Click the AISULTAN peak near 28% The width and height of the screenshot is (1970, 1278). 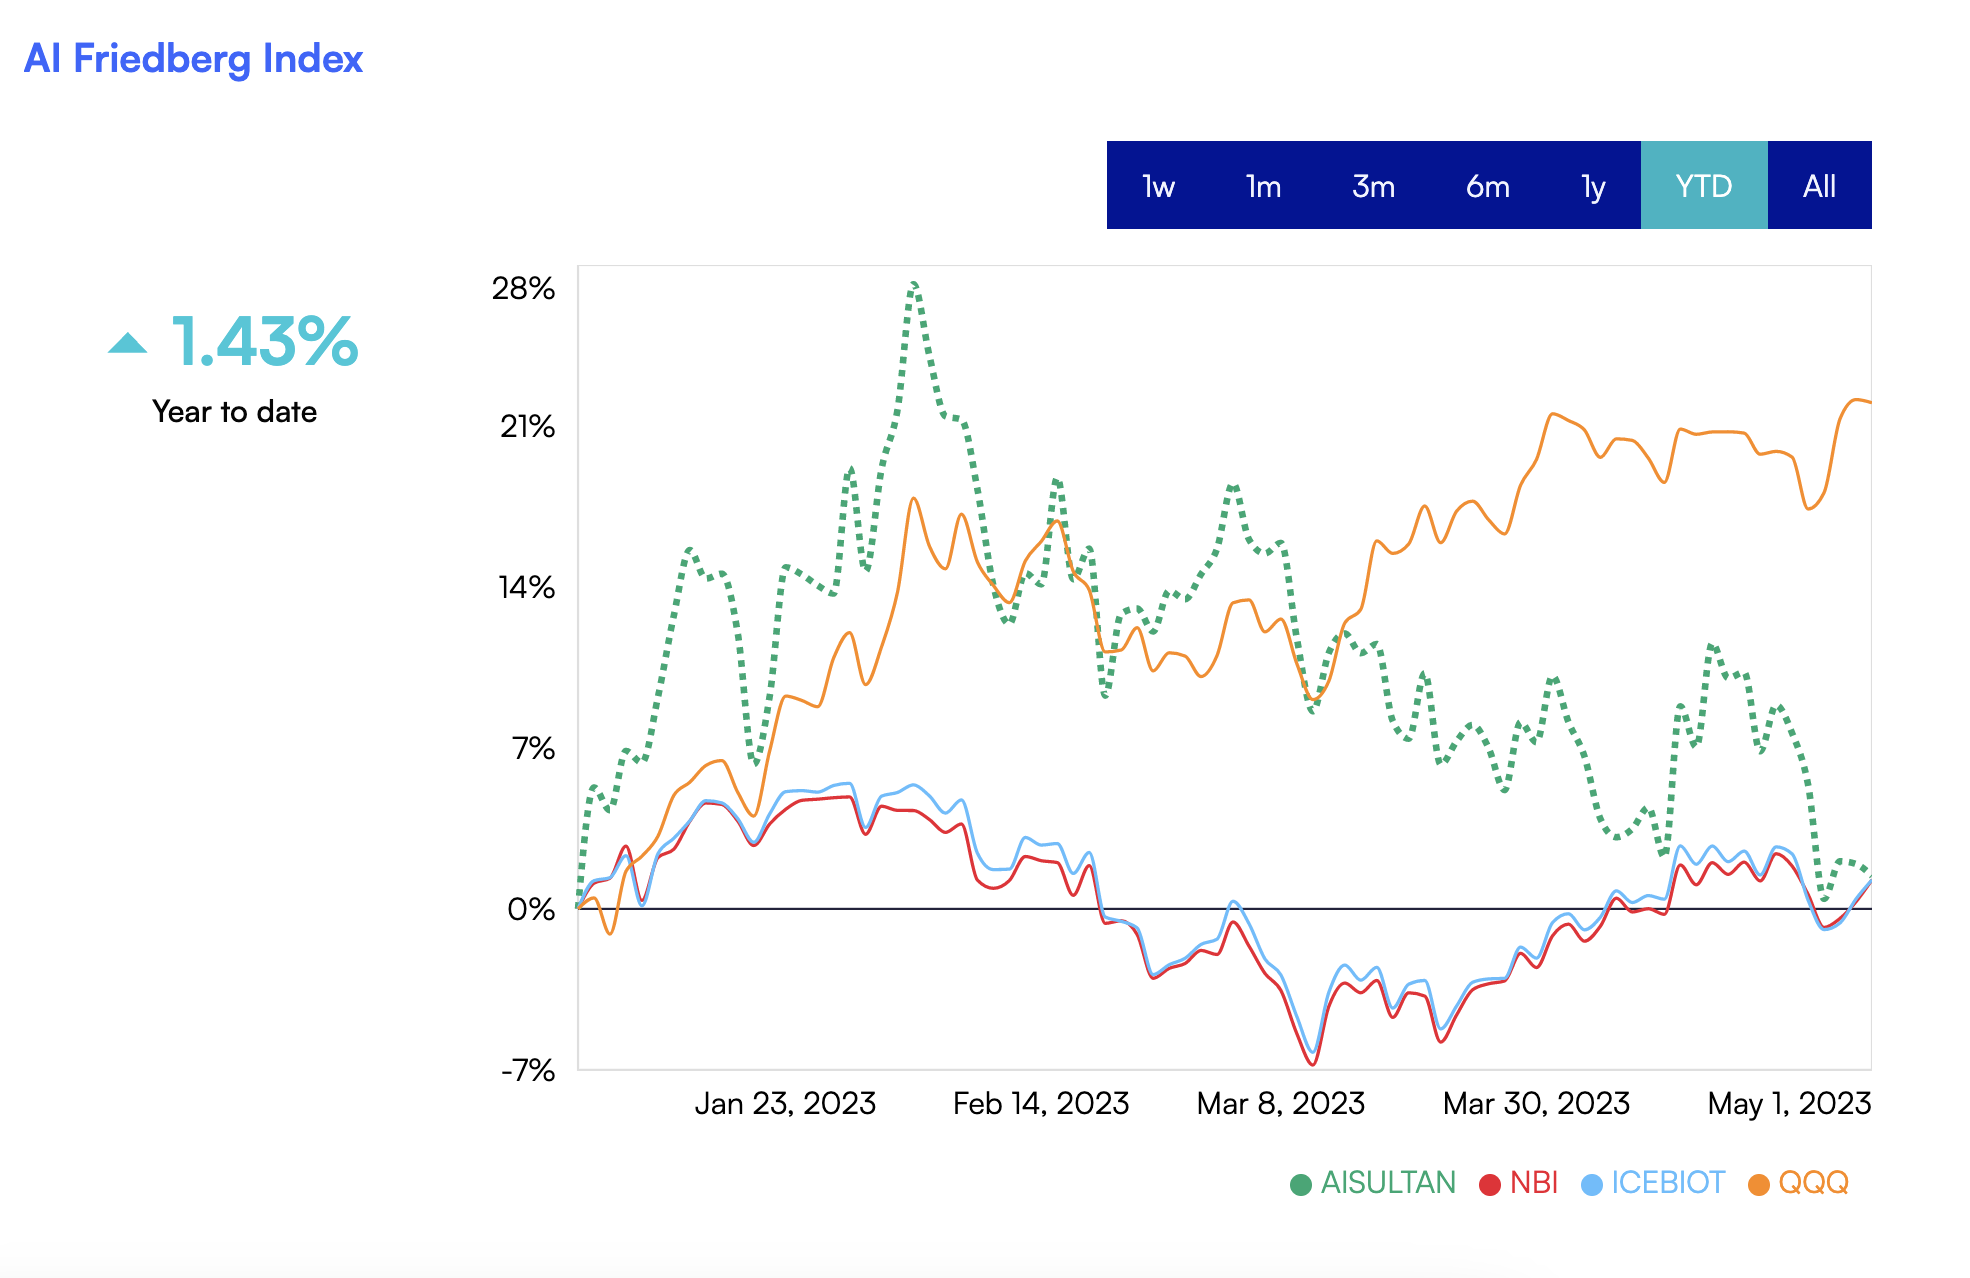pos(914,286)
